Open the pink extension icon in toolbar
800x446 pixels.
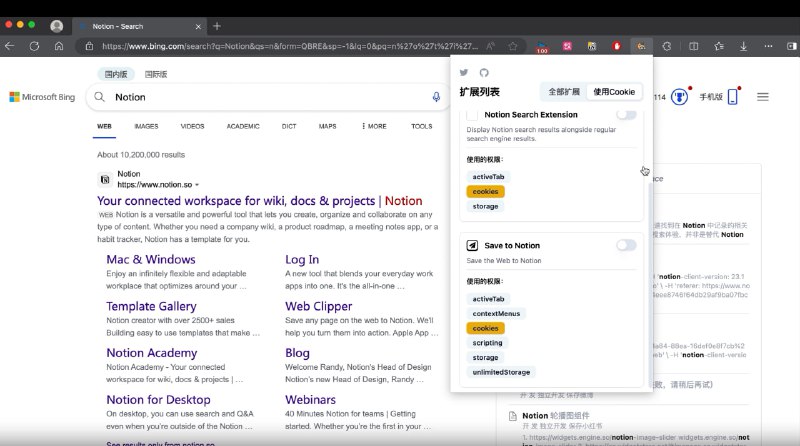click(567, 46)
